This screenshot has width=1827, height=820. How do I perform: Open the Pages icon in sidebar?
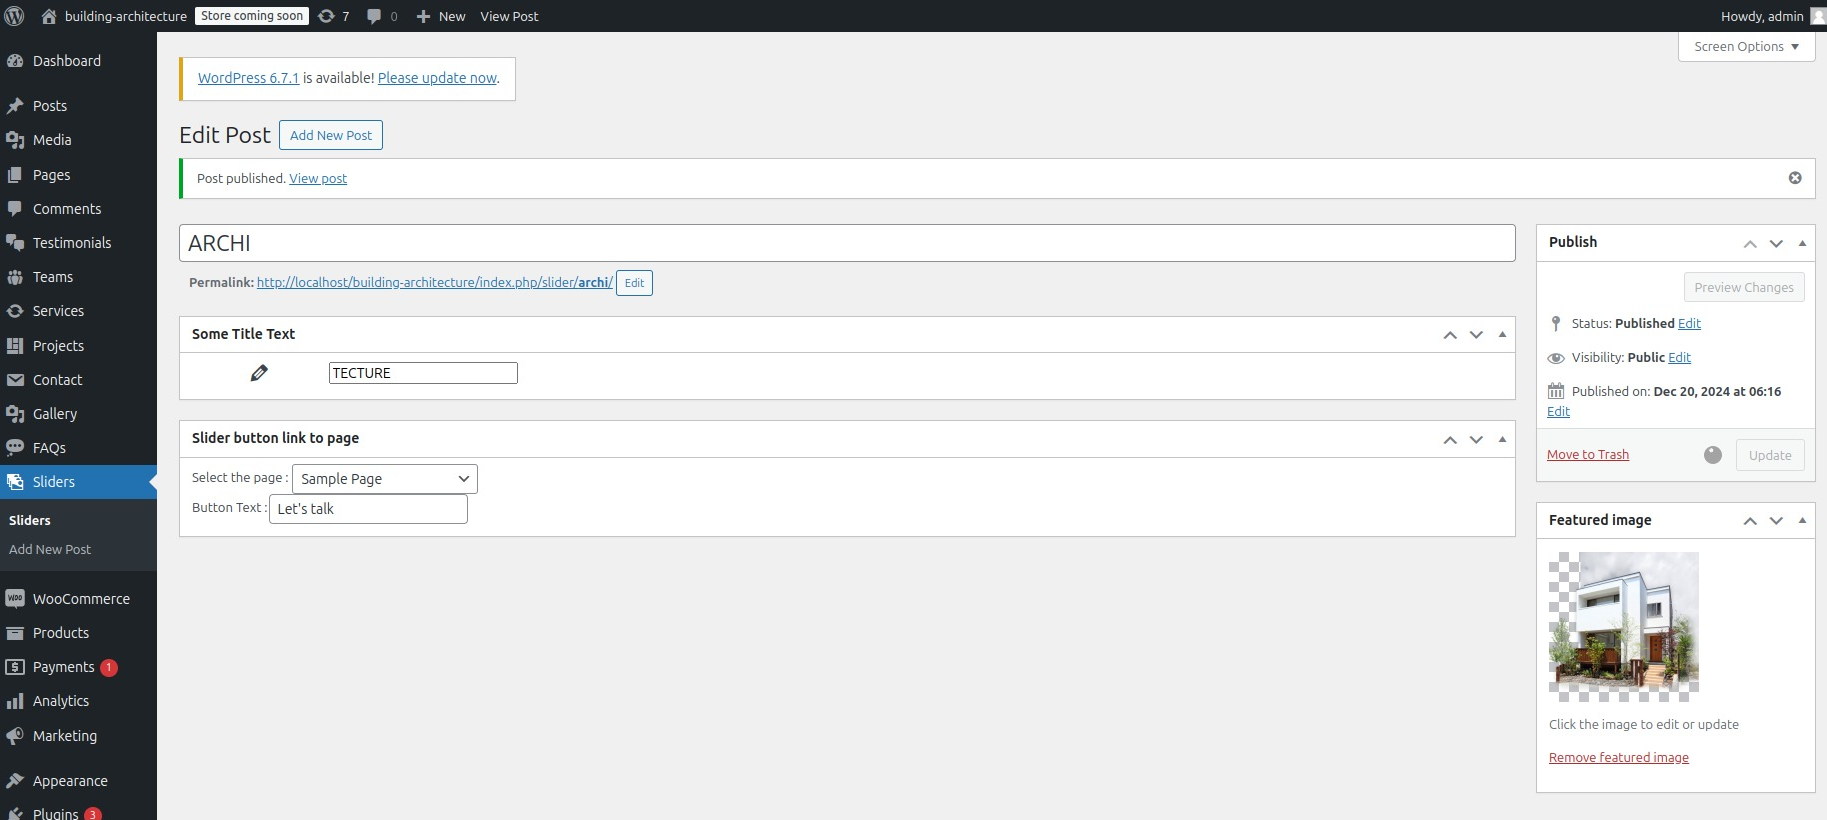point(15,175)
